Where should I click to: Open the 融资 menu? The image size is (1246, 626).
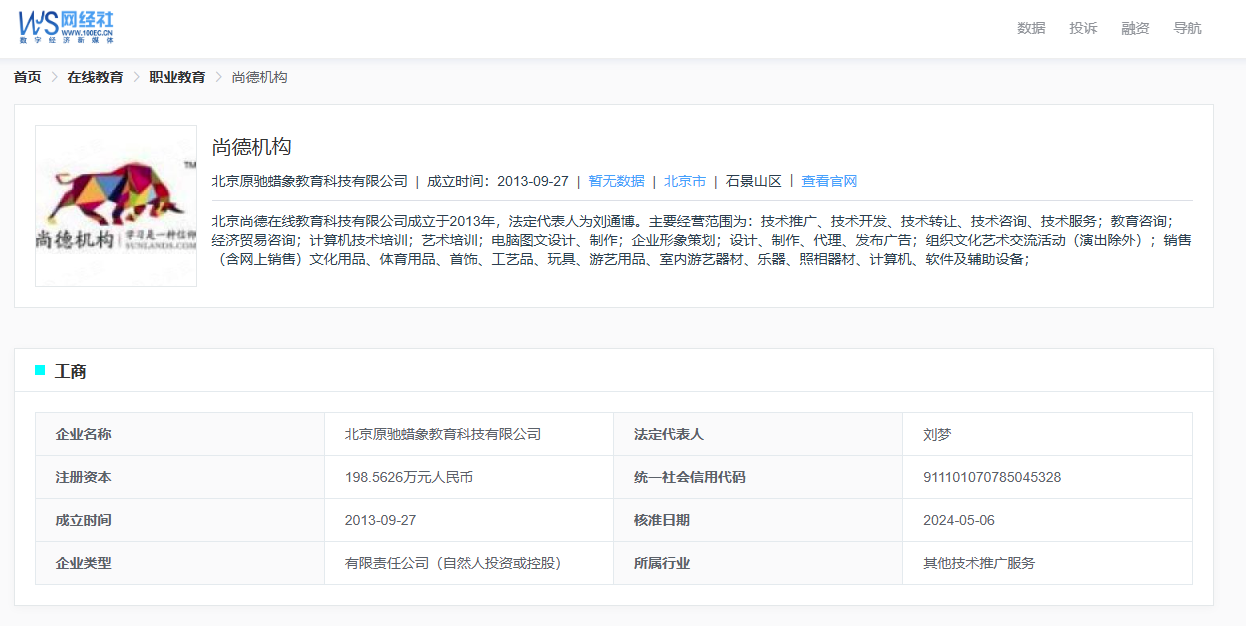click(x=1135, y=28)
